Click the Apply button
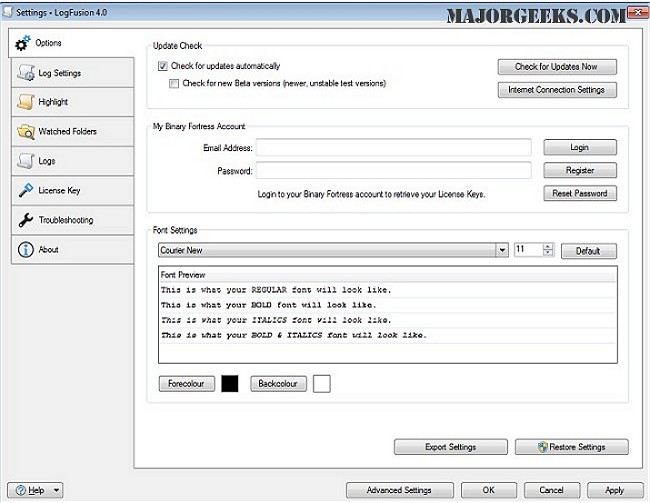The image size is (650, 503). (x=615, y=490)
